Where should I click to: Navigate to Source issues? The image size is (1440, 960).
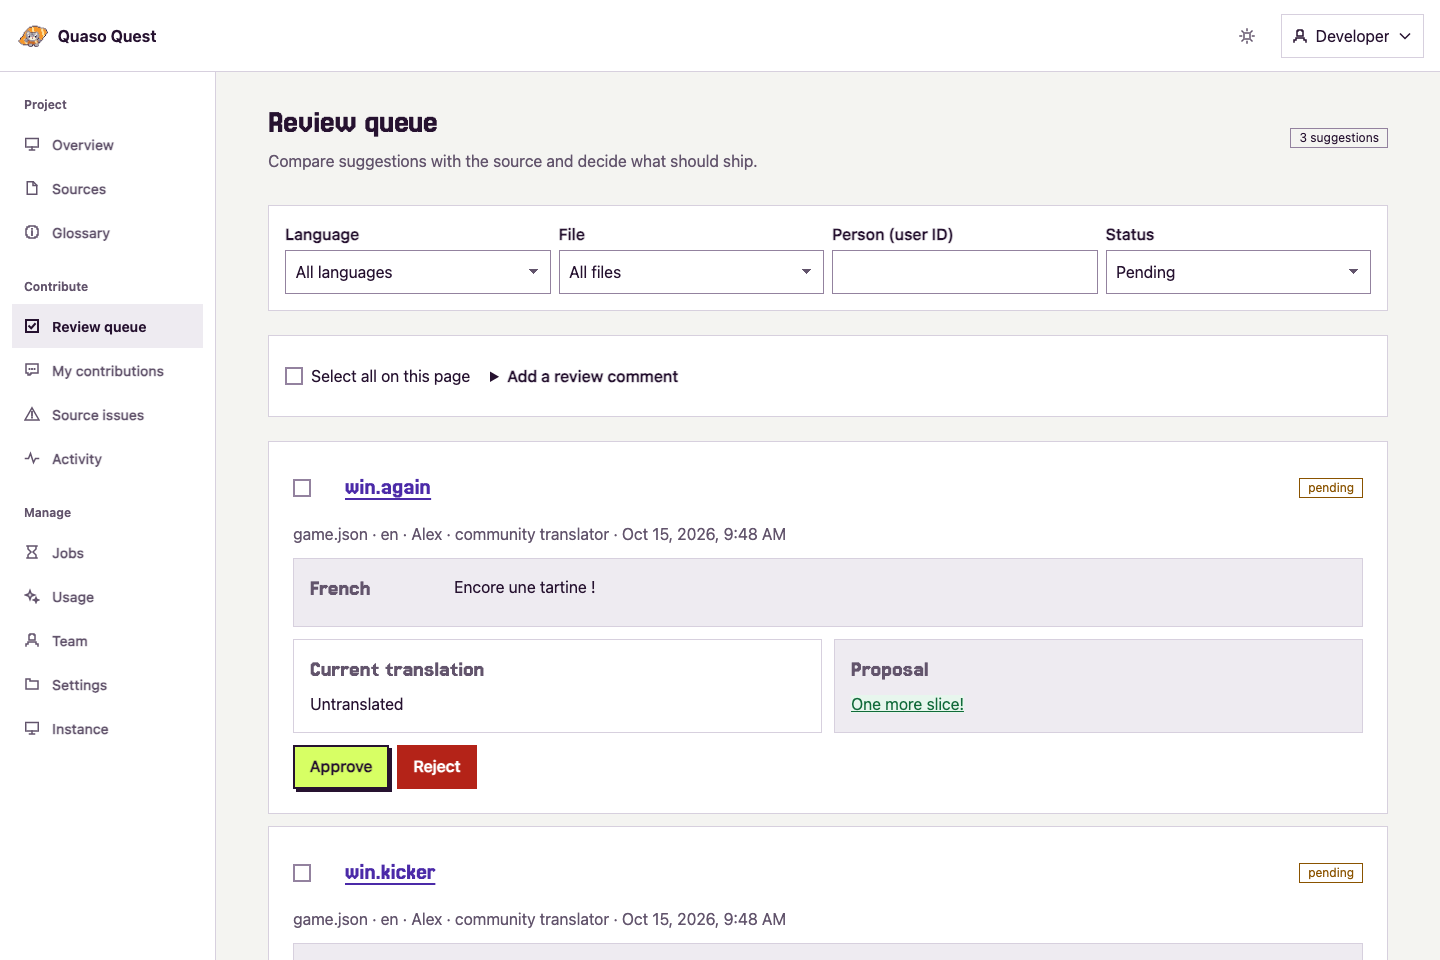pos(108,415)
